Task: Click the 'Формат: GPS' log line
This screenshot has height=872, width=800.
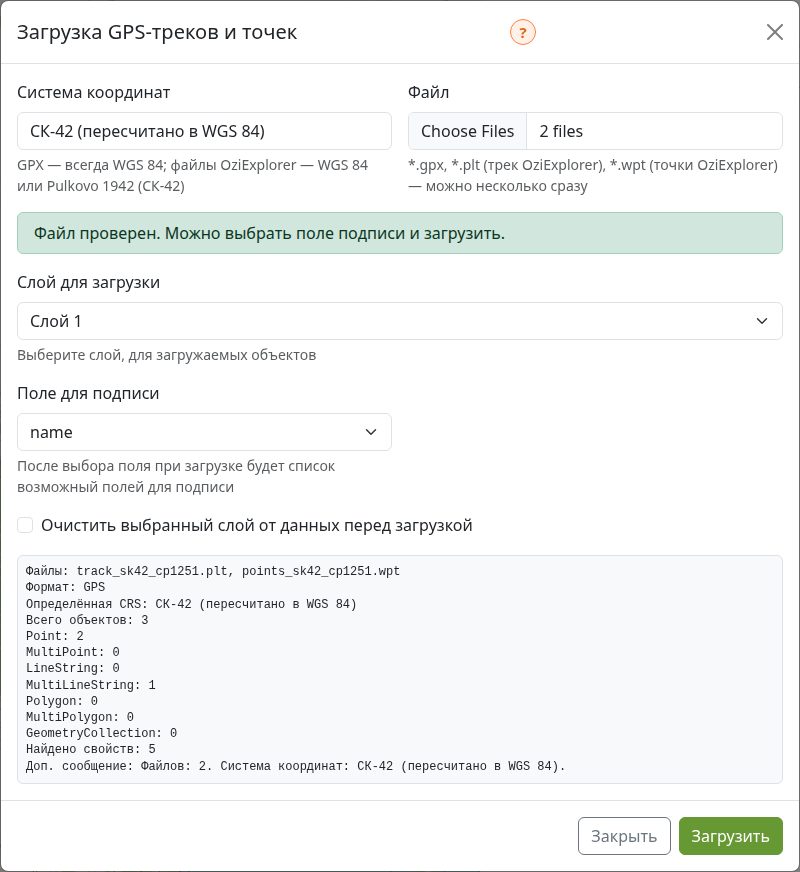Action: pos(66,587)
